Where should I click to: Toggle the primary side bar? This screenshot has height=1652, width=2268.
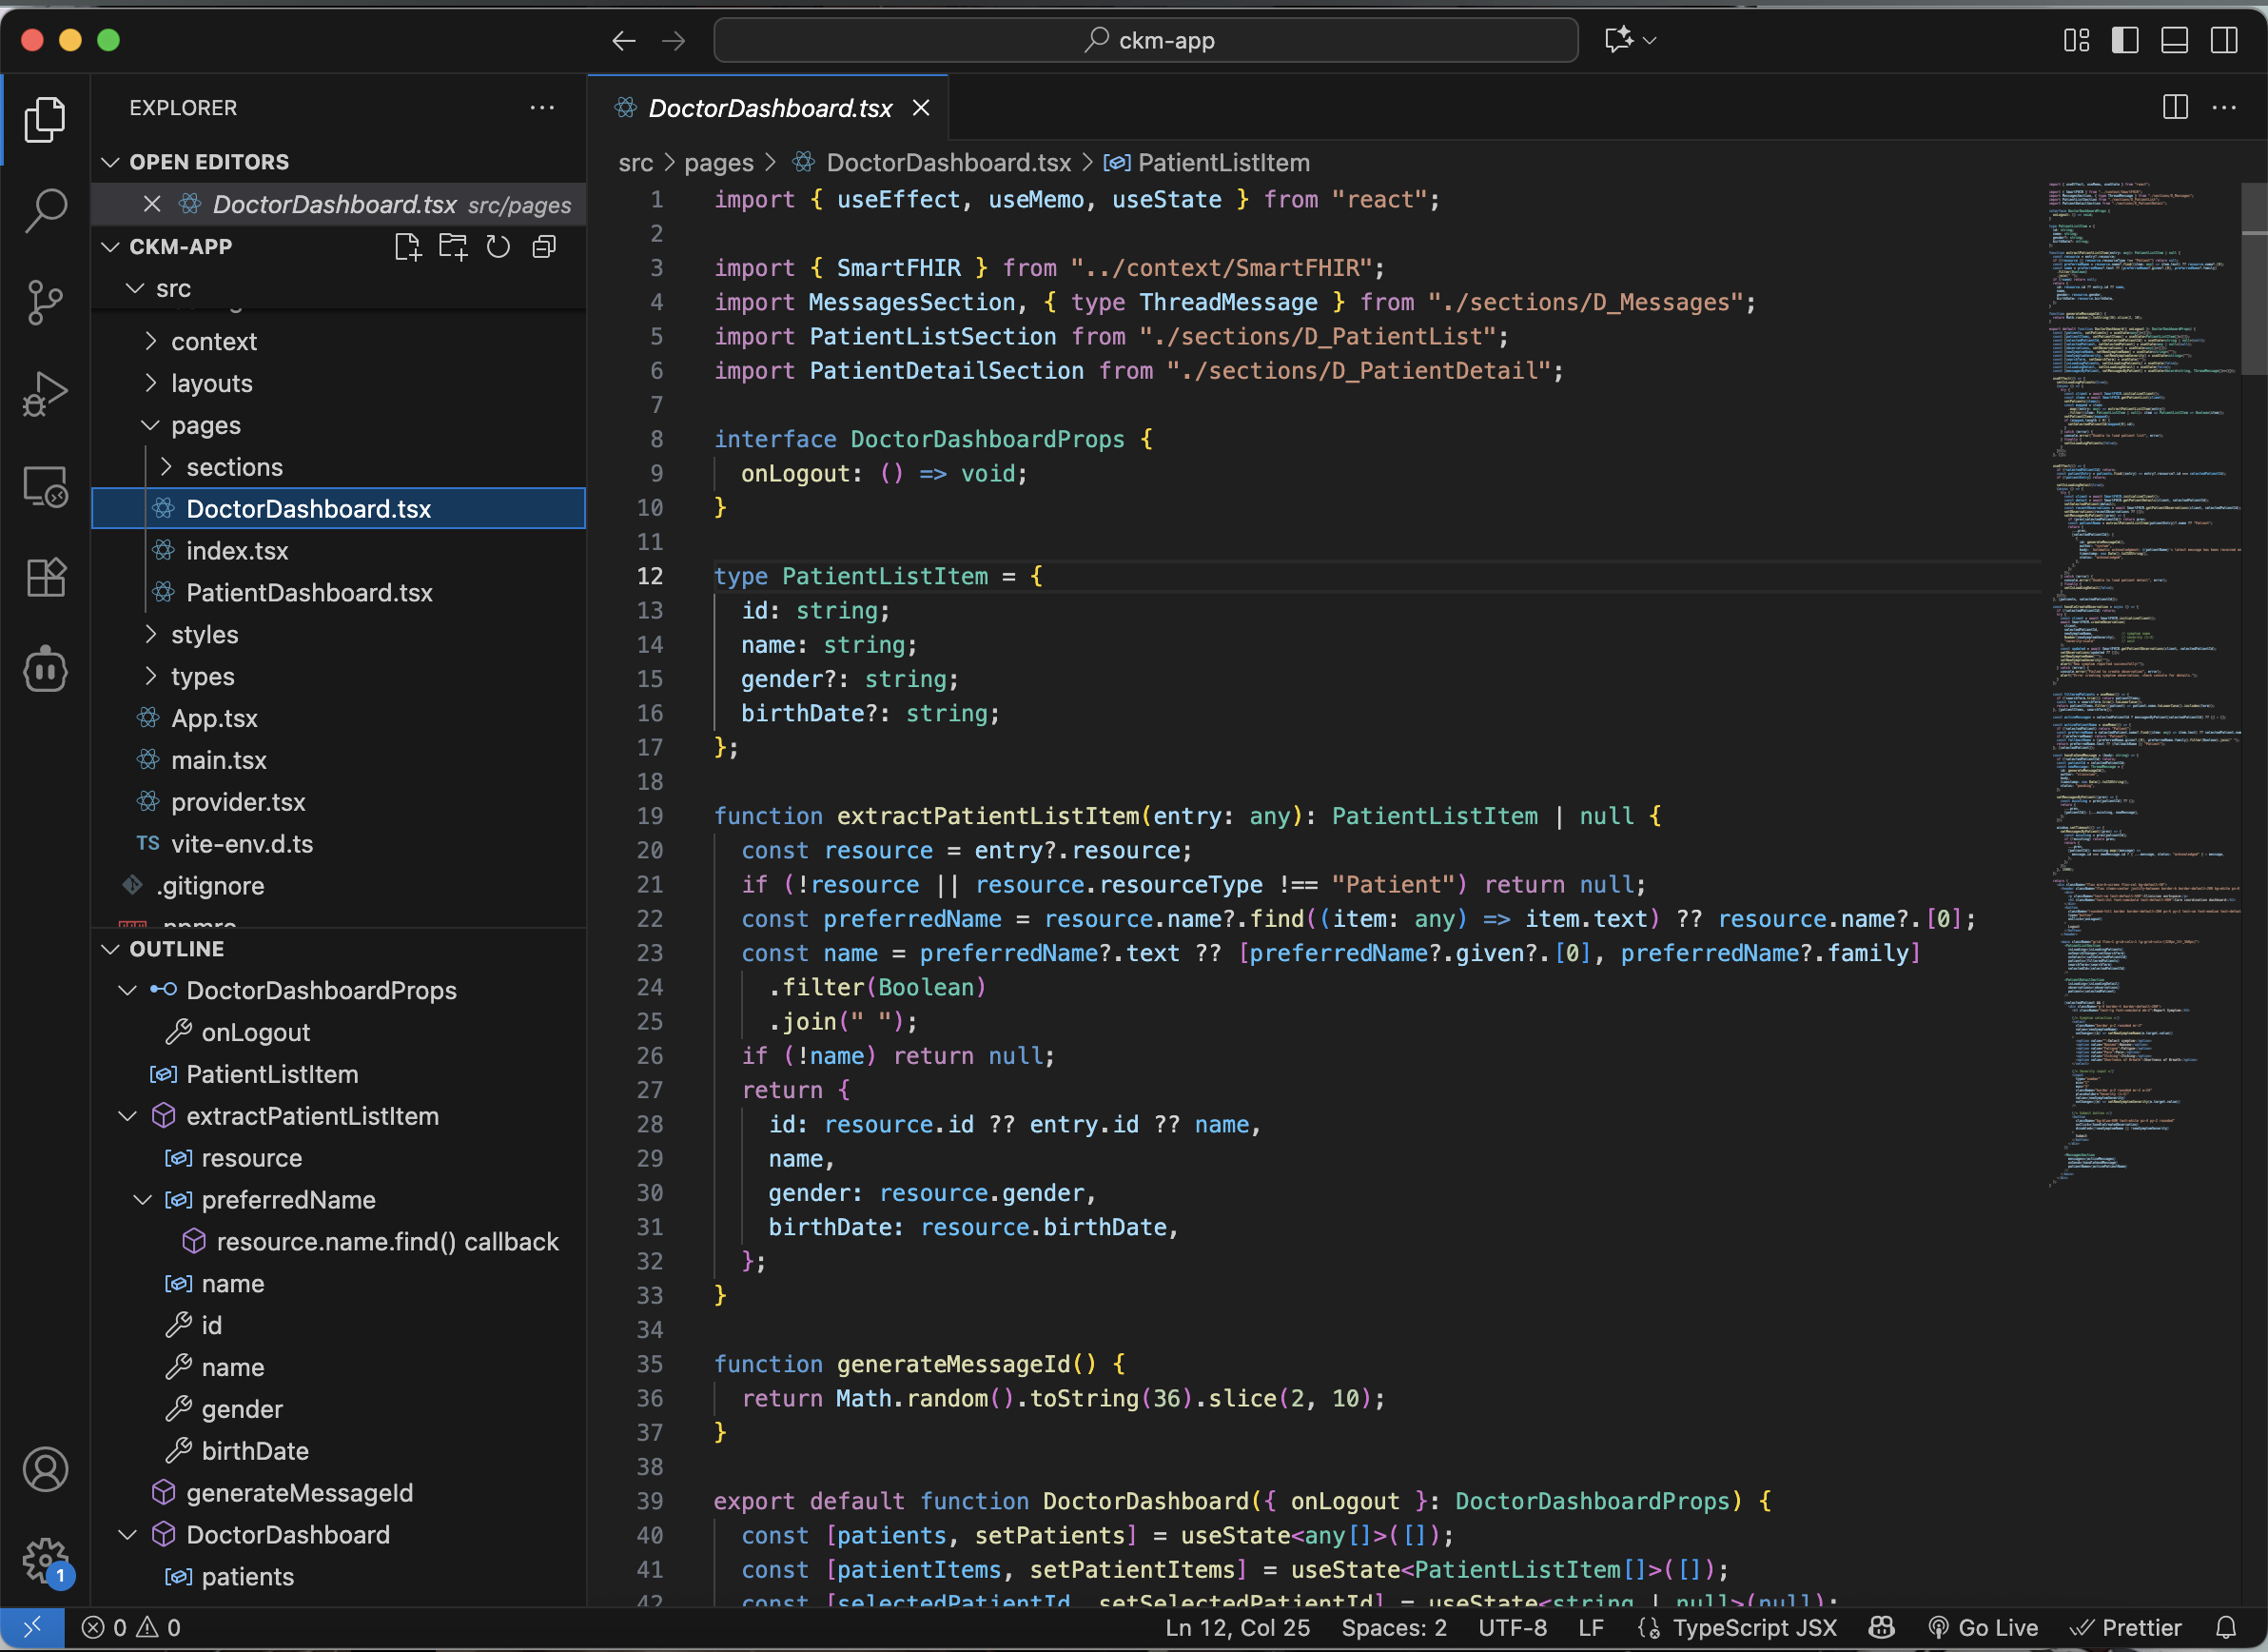(x=2125, y=40)
